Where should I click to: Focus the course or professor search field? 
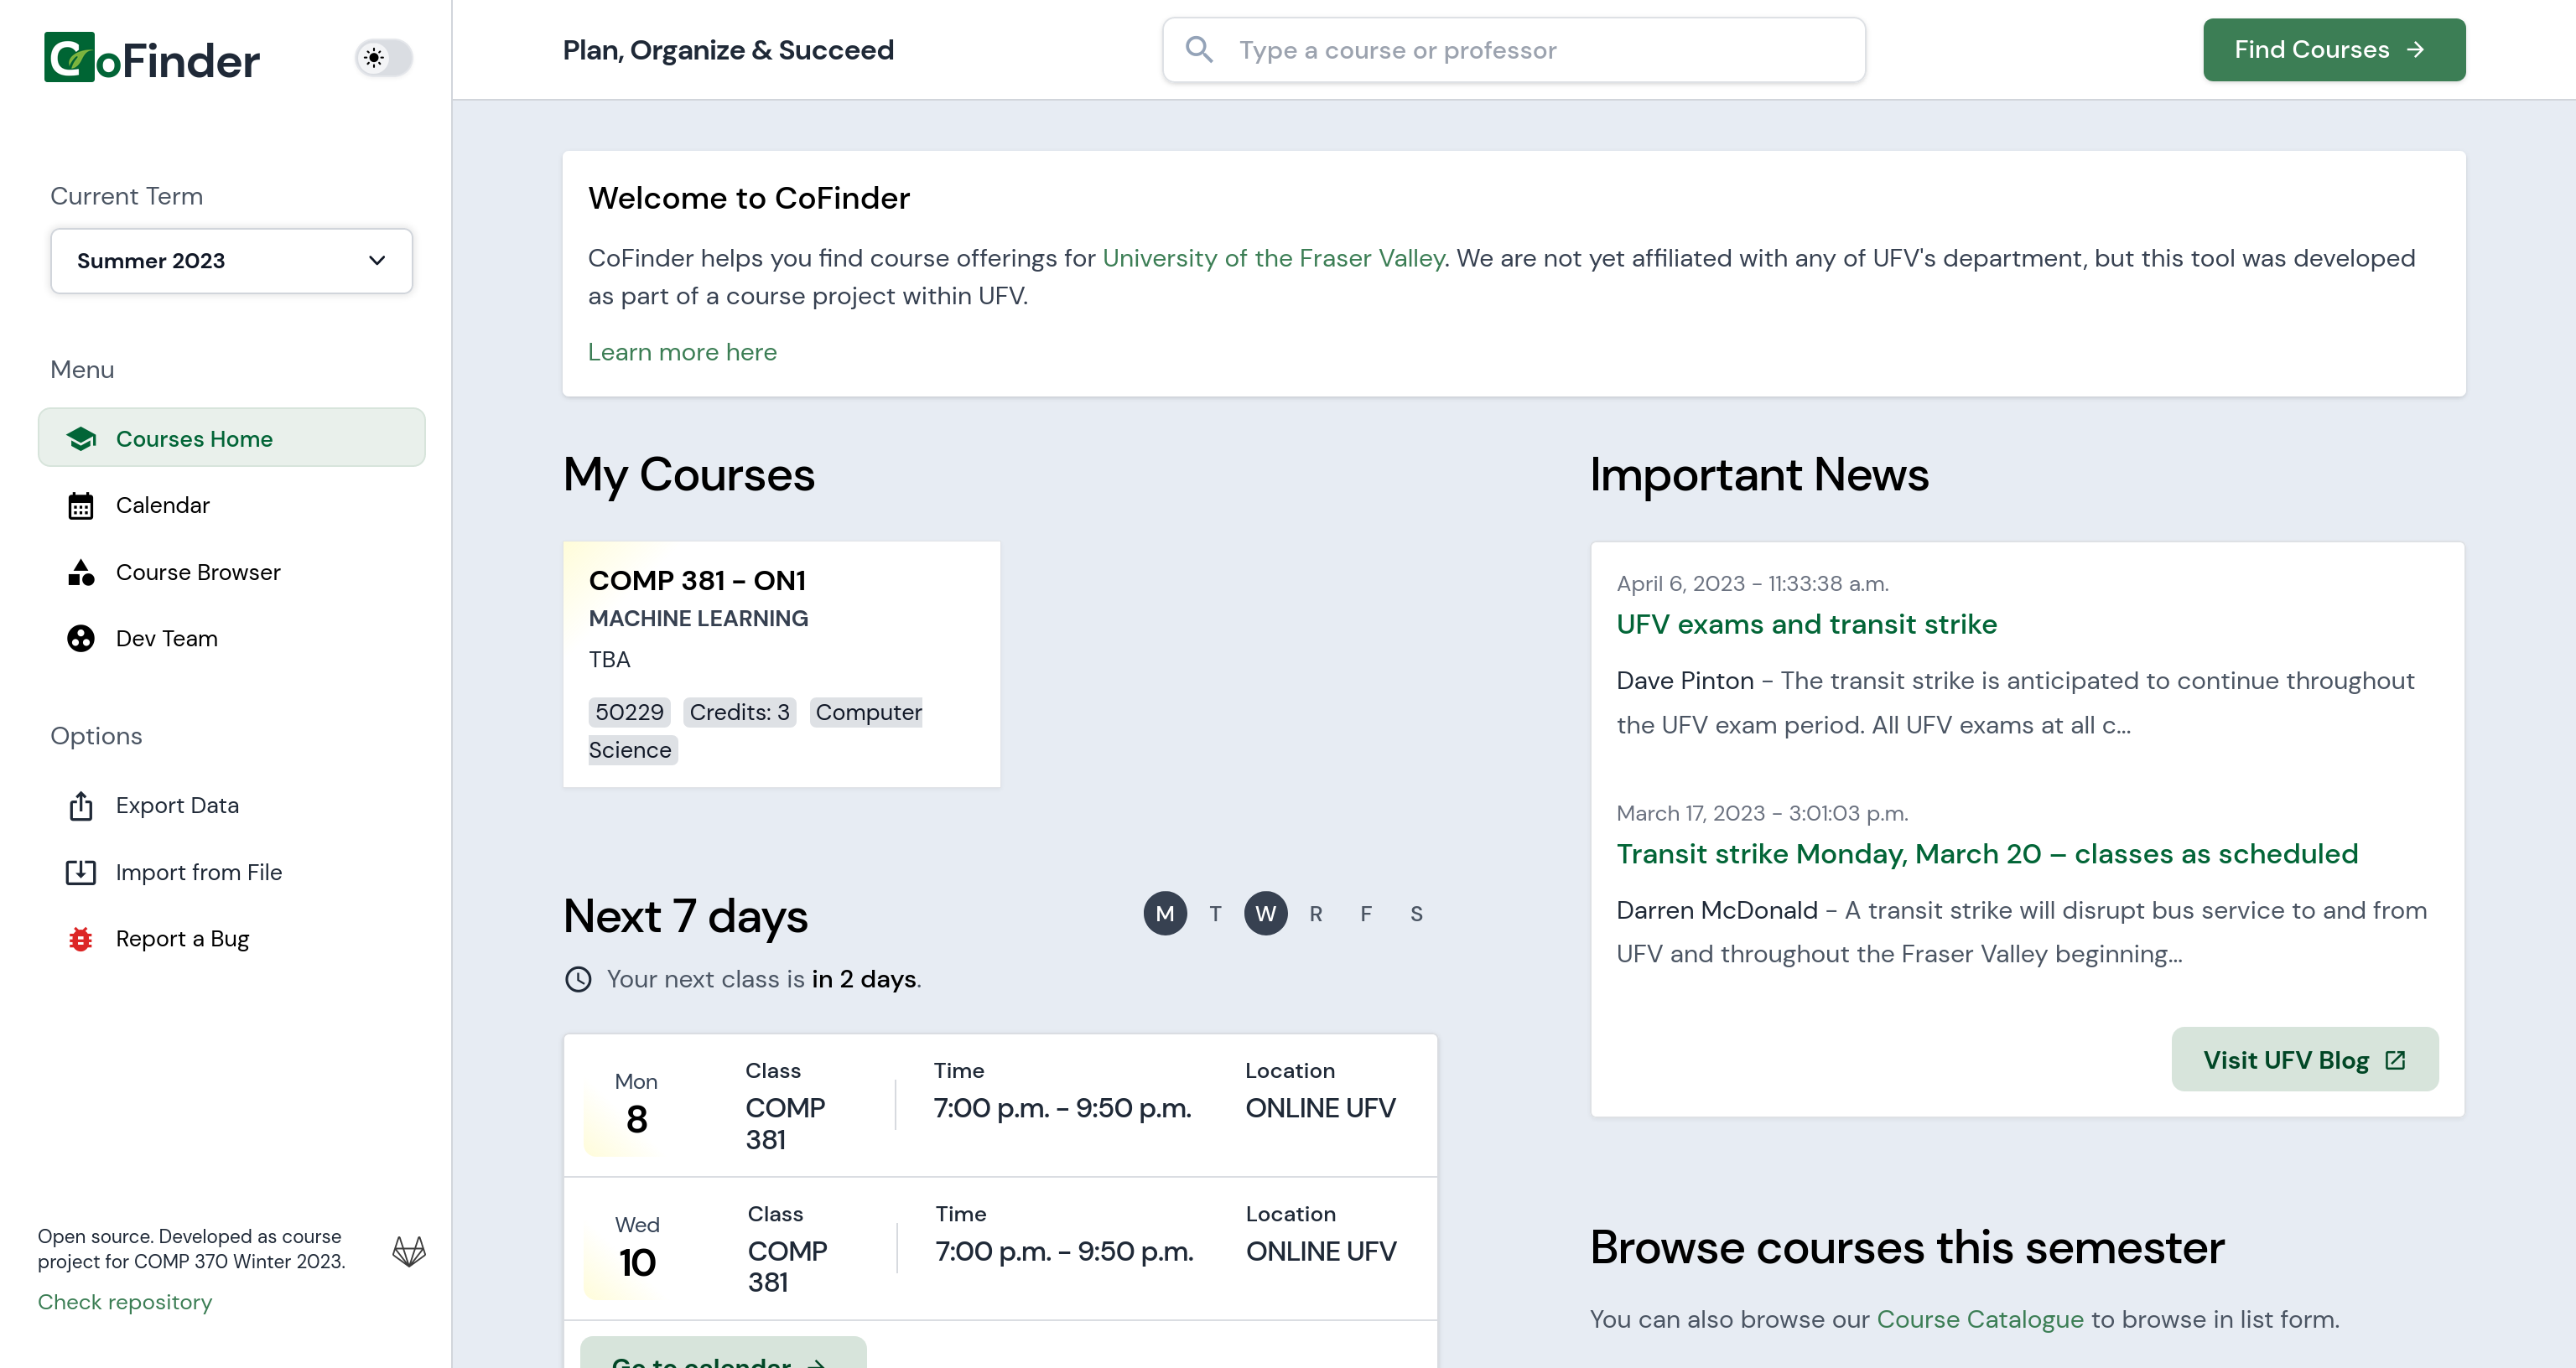point(1540,50)
